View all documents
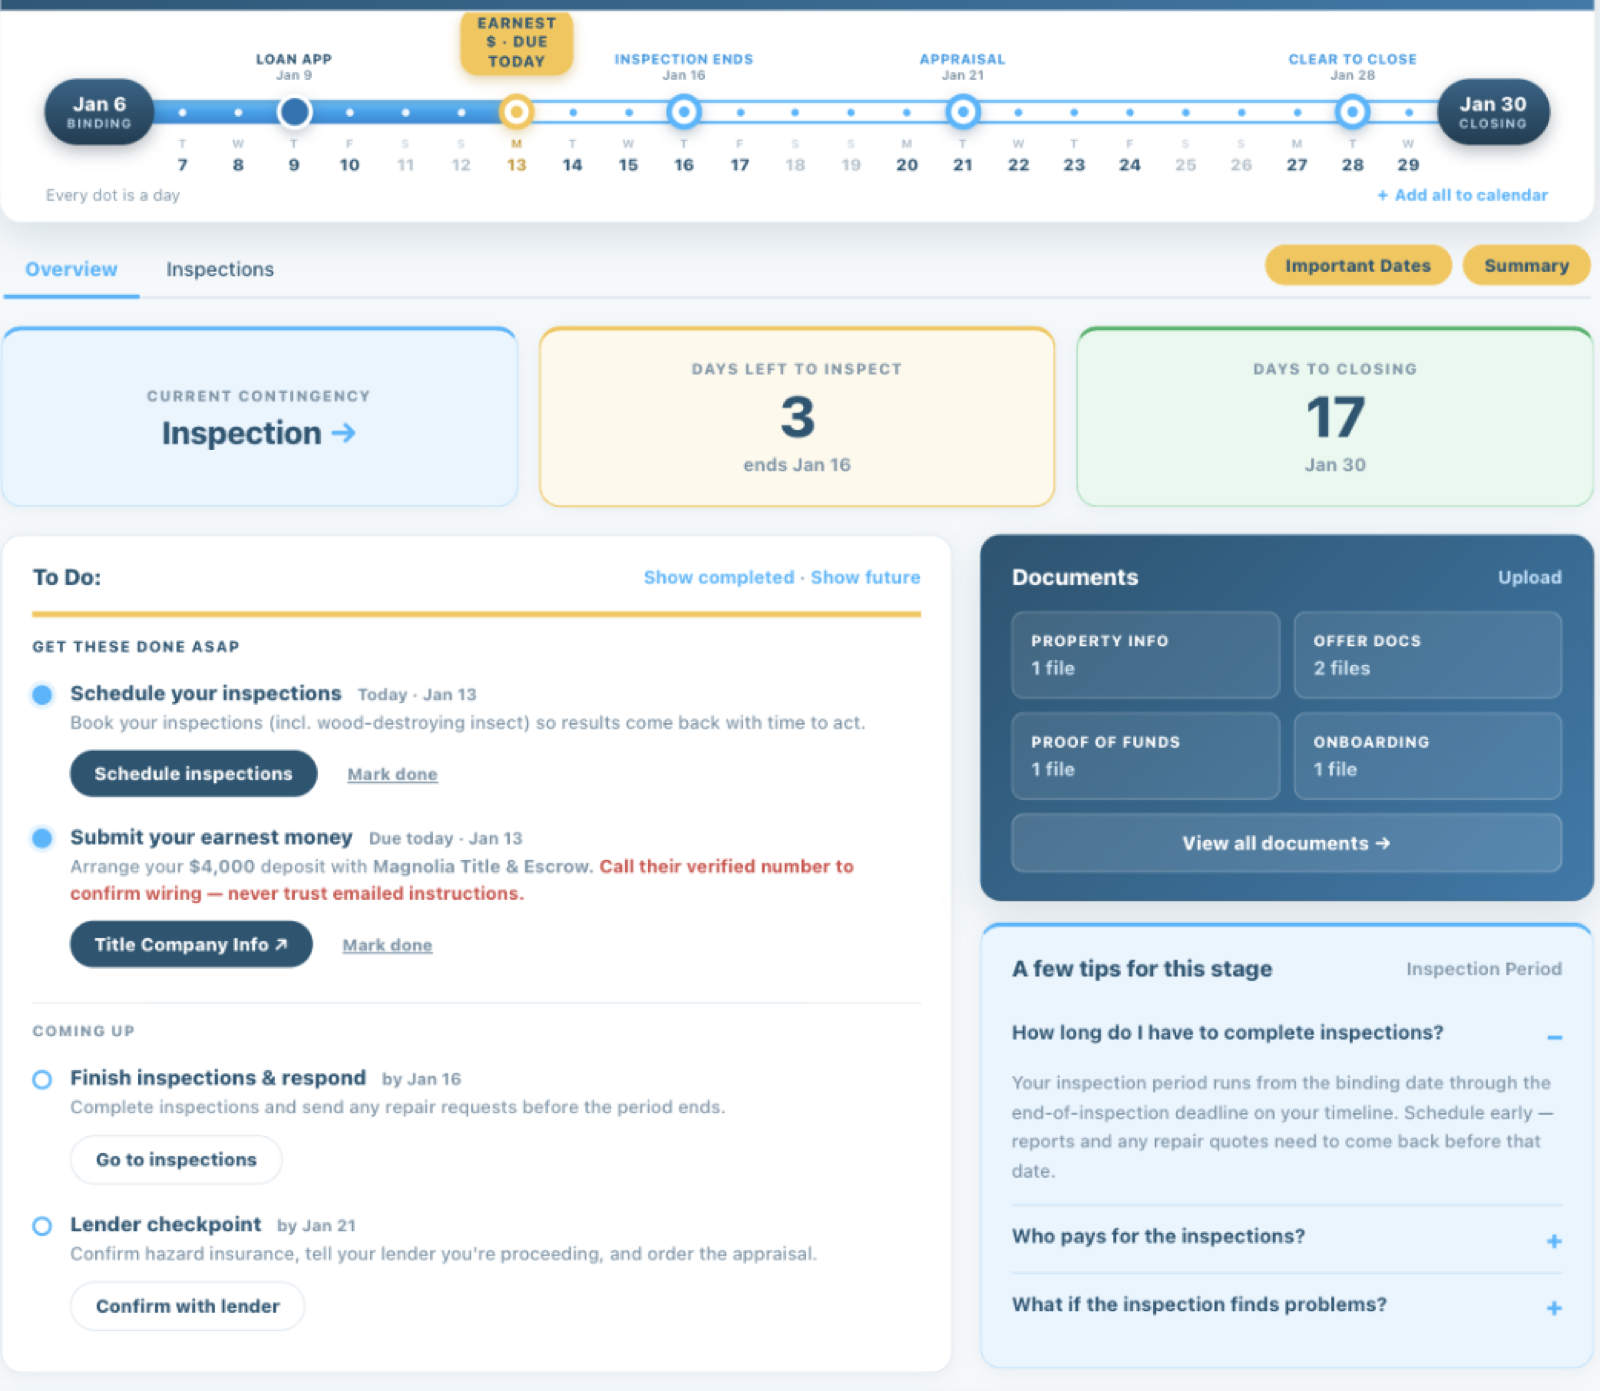 1286,843
